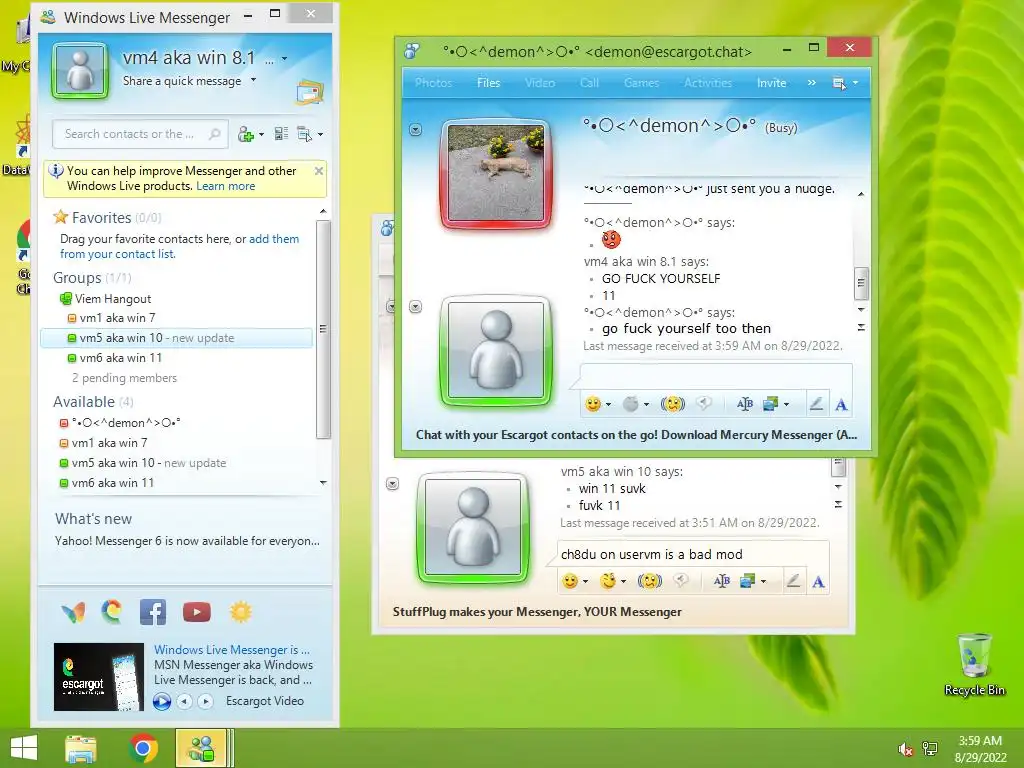Open wink picker in demon chat
This screenshot has height=768, width=1024.
pos(630,404)
